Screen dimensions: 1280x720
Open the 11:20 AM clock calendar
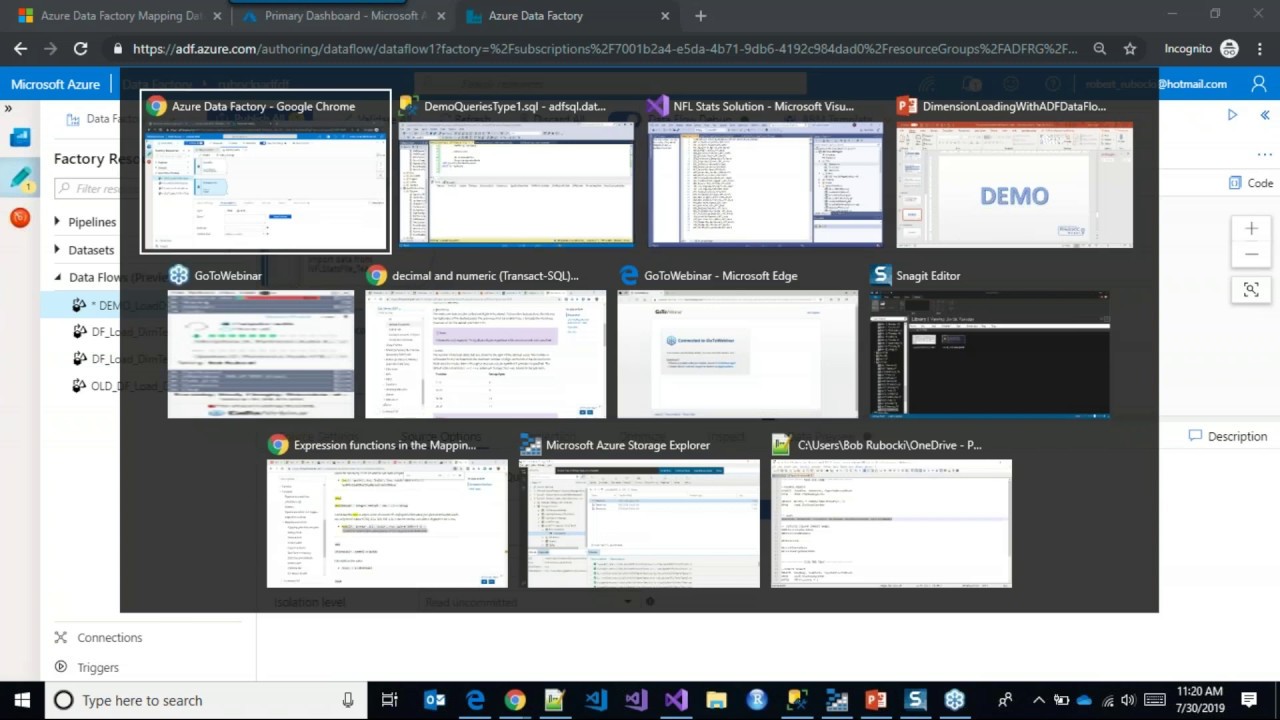coord(1200,700)
